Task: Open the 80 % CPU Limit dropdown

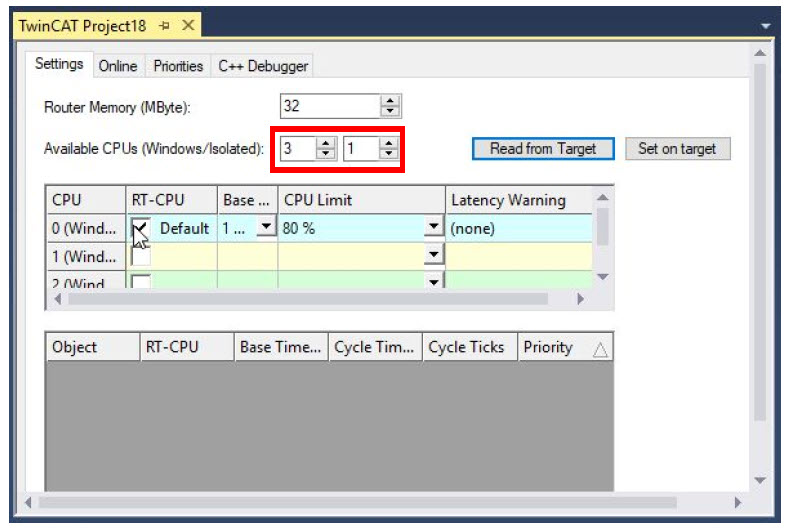Action: [433, 228]
